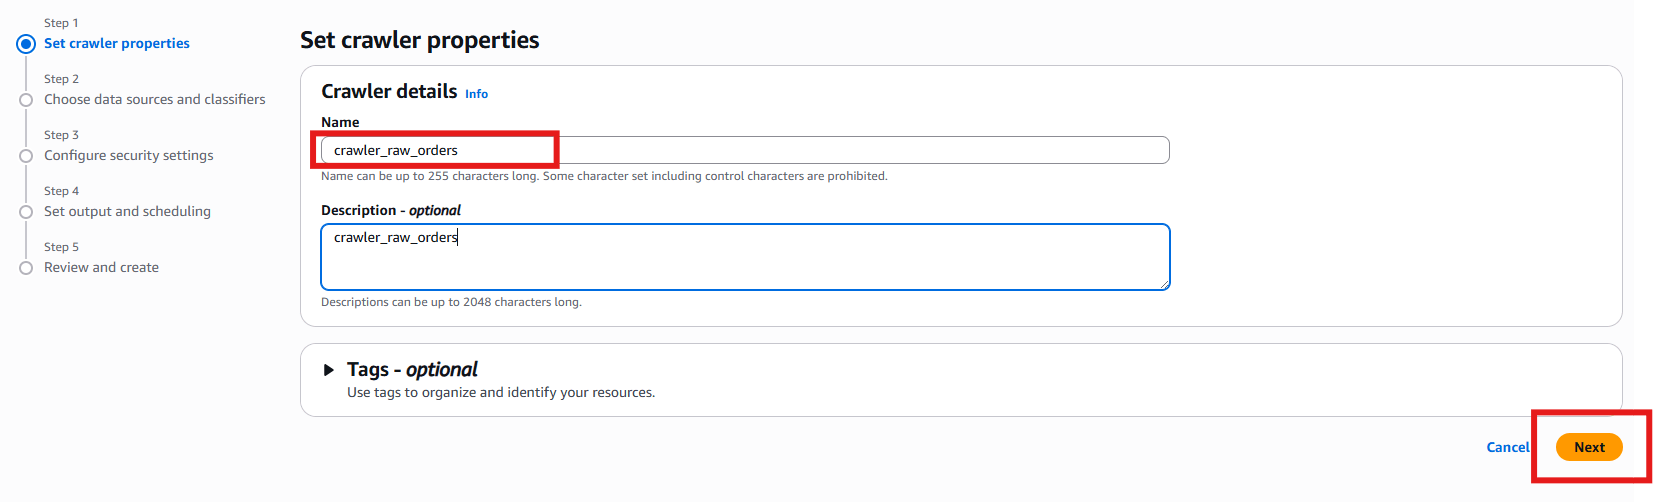Select Choose data sources and classifiers step
The height and width of the screenshot is (502, 1653).
pyautogui.click(x=154, y=99)
